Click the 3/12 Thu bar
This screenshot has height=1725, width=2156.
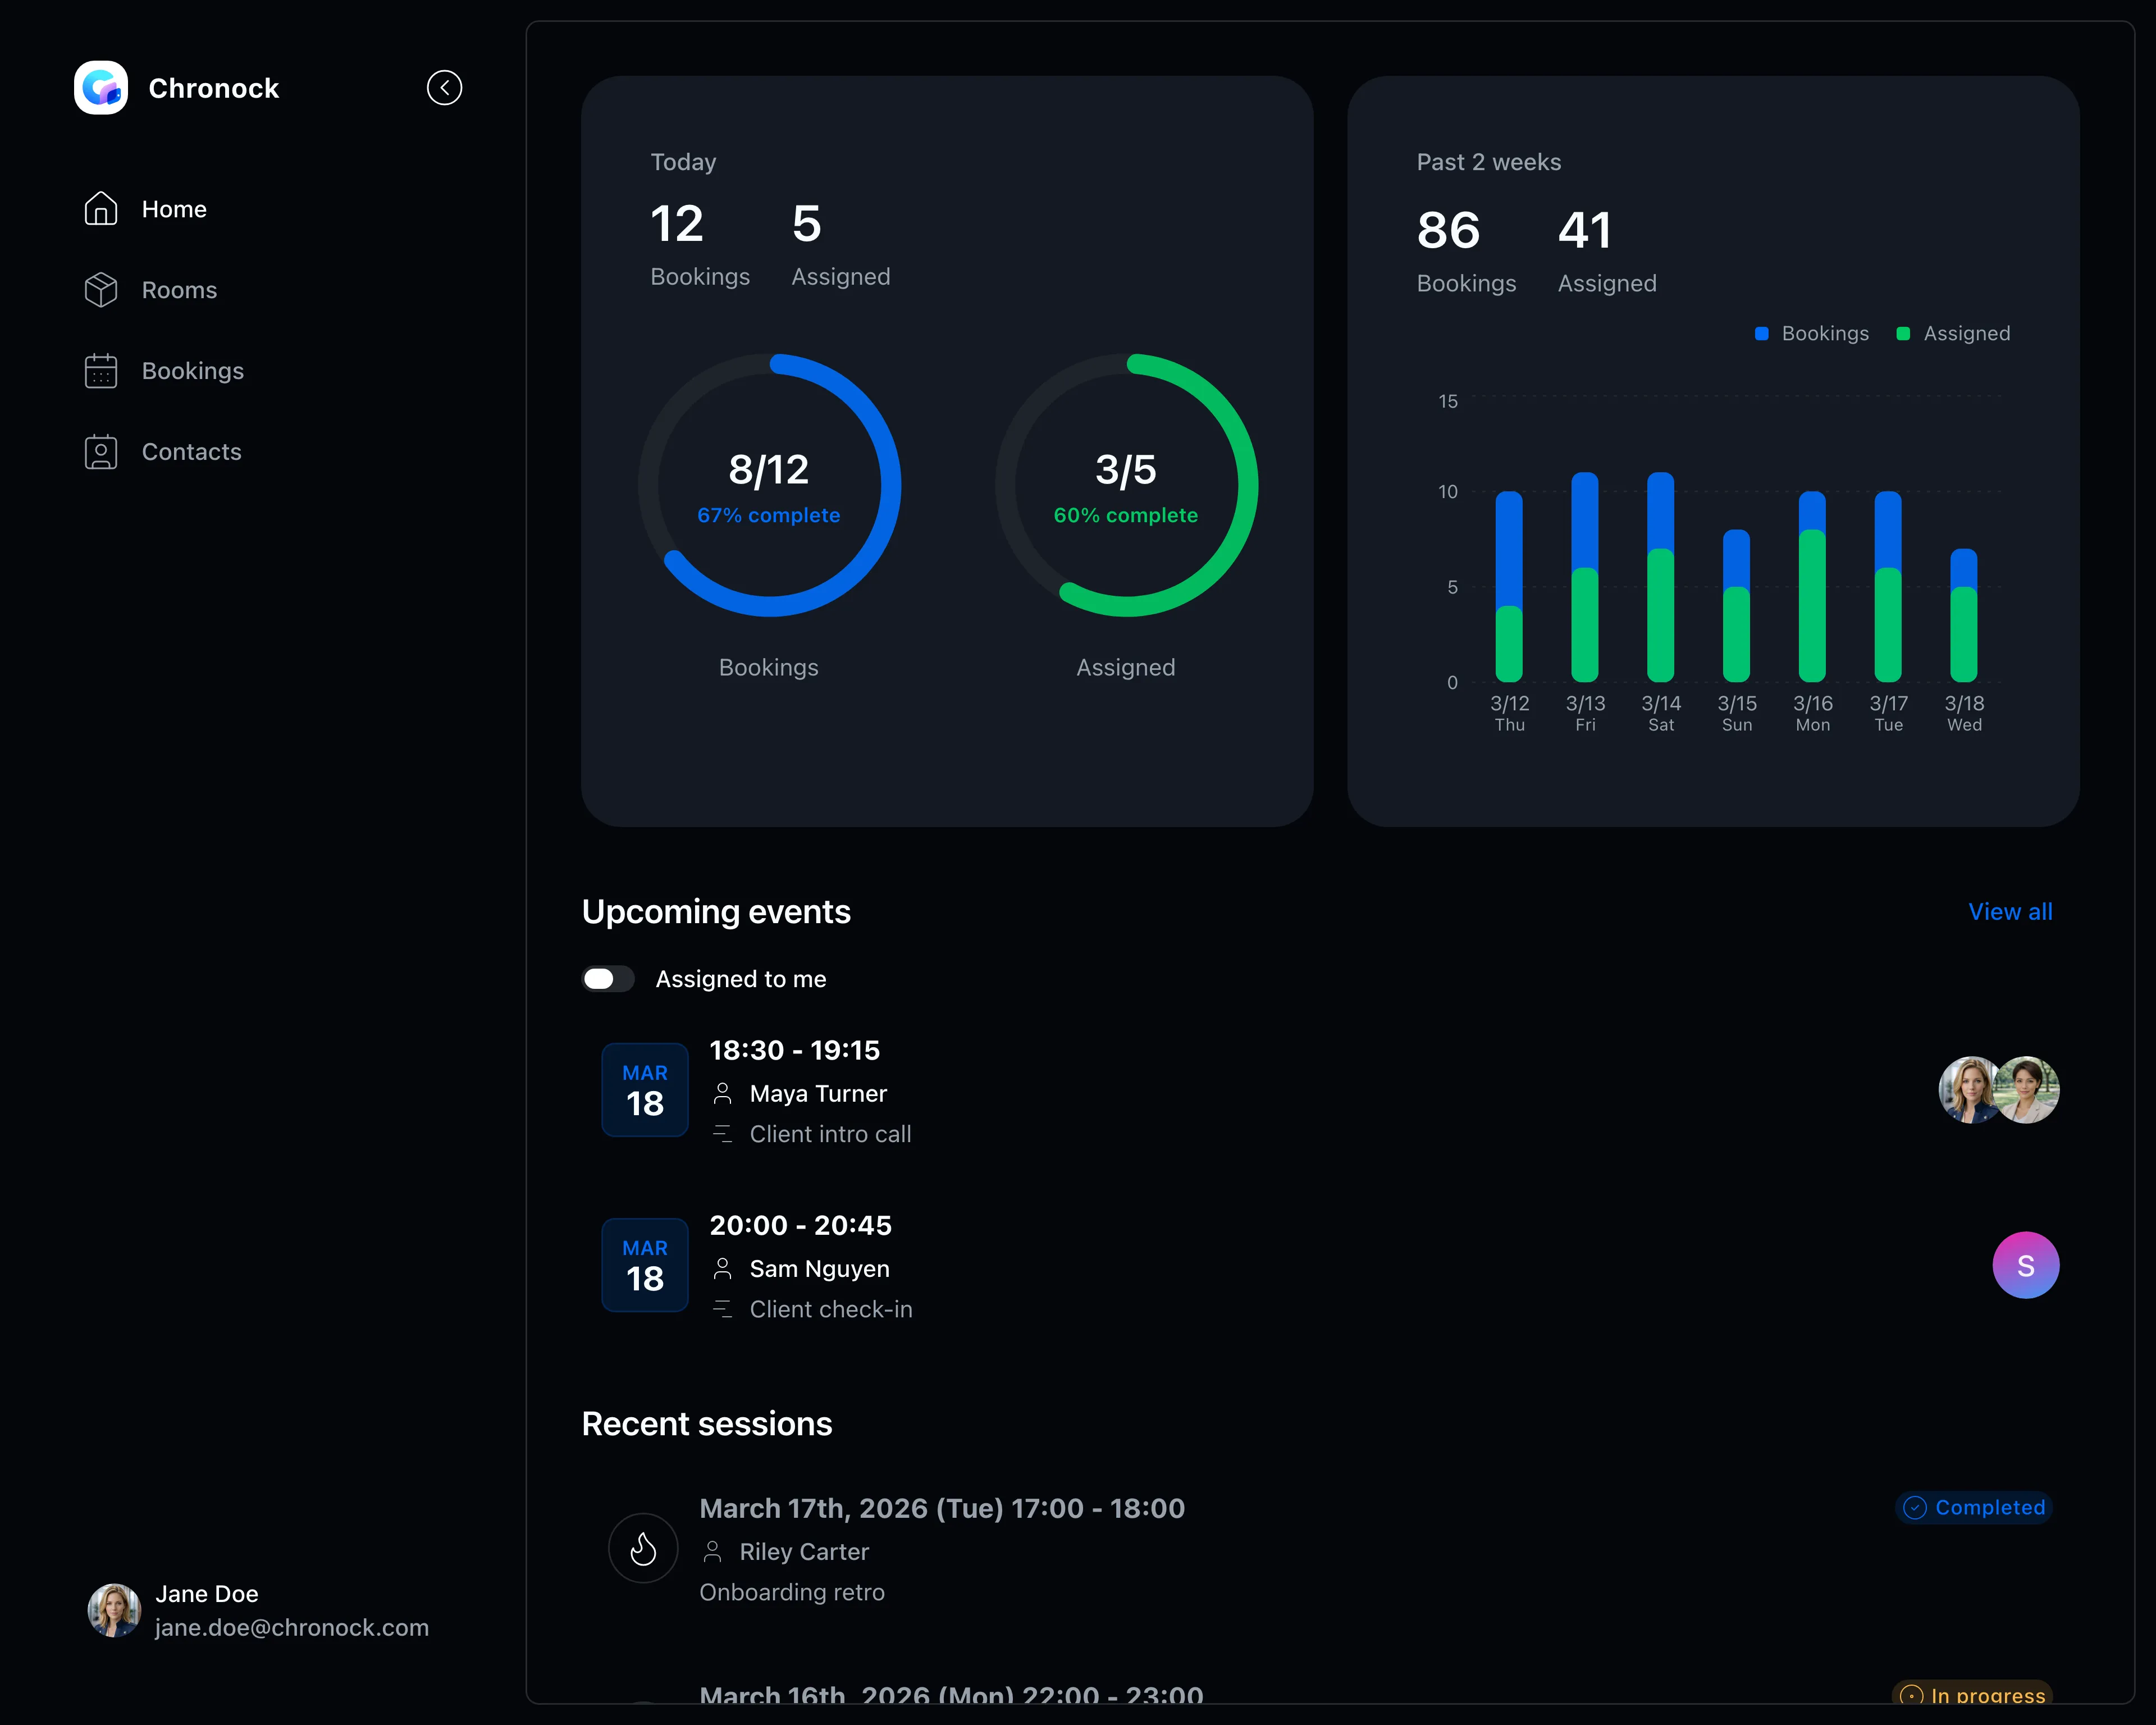[1509, 587]
